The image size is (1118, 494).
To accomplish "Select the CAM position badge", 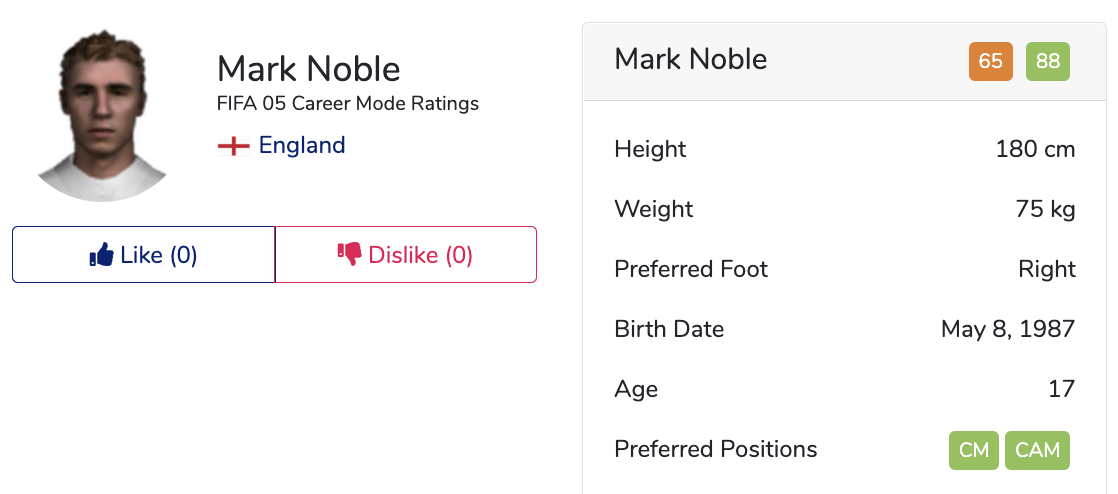I will click(x=1037, y=451).
